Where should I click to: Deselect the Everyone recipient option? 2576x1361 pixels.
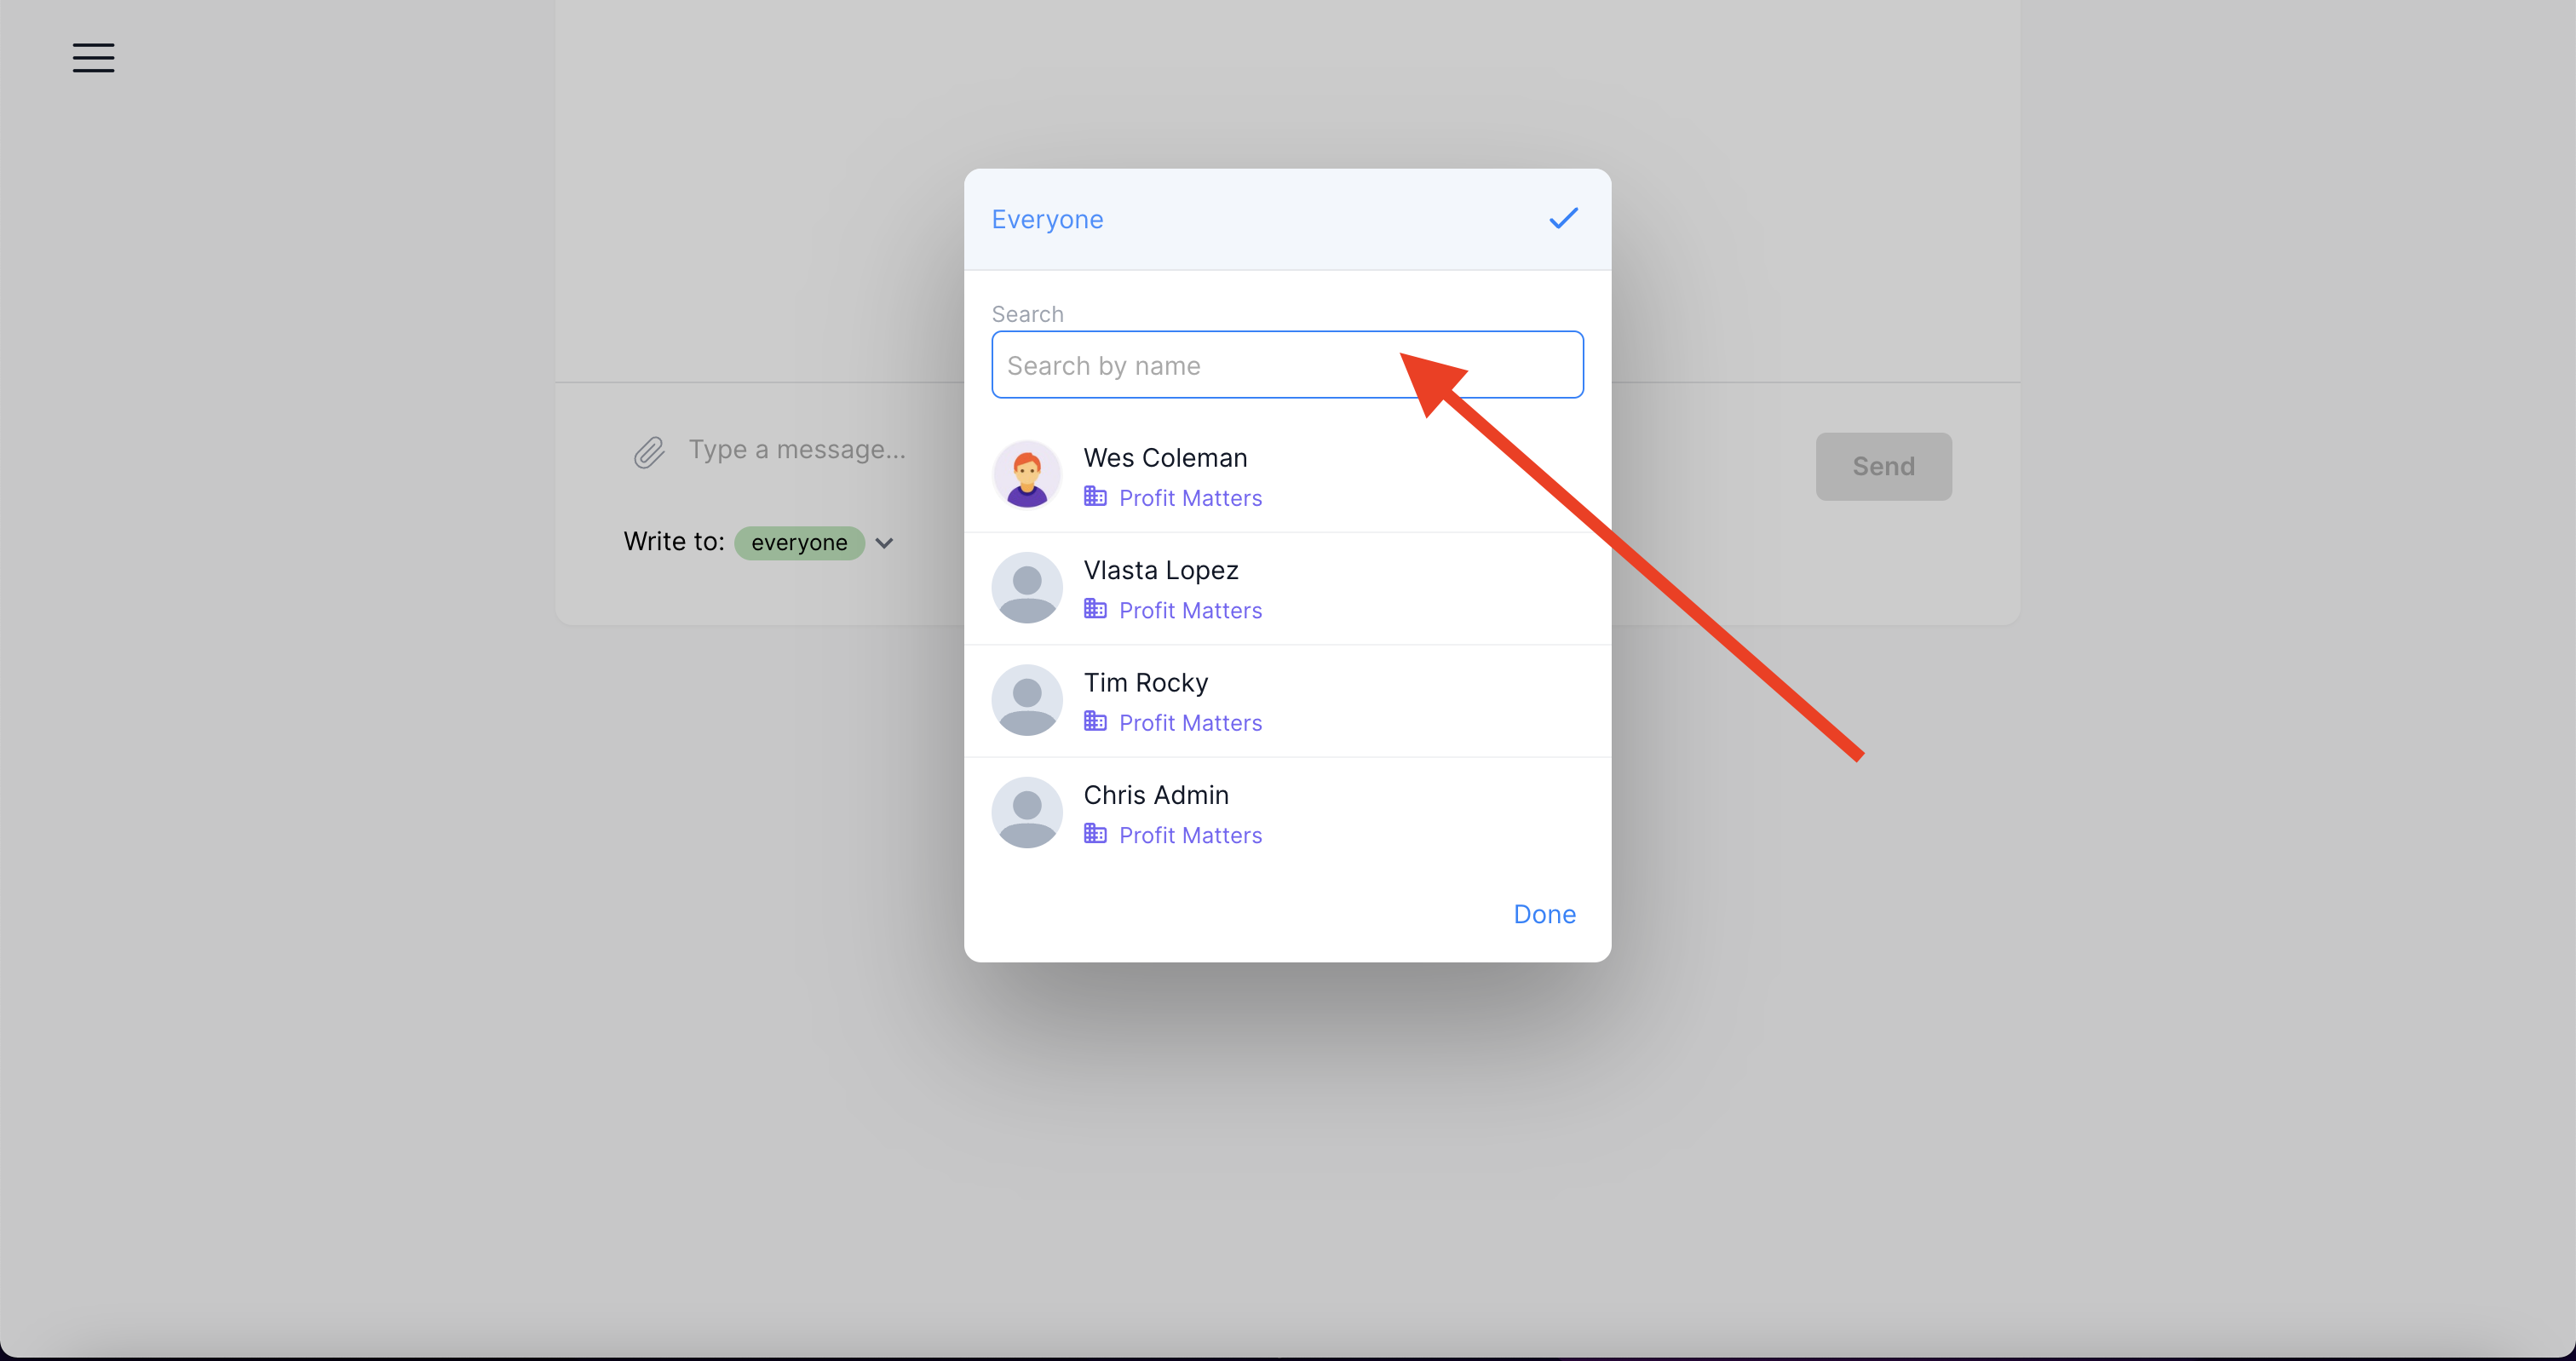(1048, 219)
